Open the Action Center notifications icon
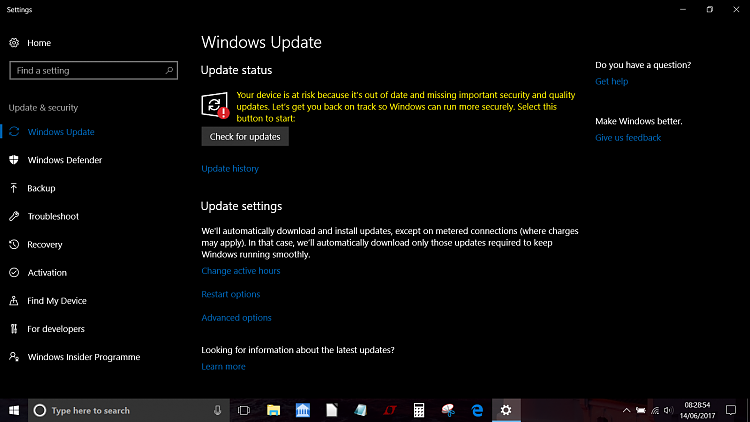 click(731, 411)
